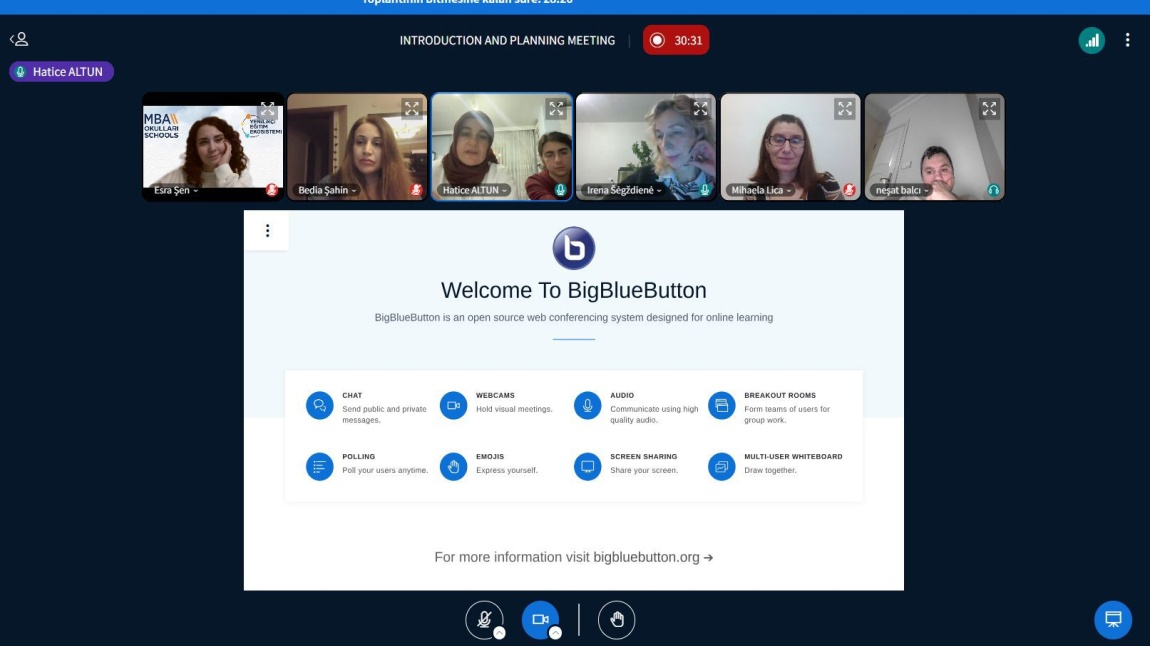This screenshot has height=646, width=1150.
Task: Open Esra Şen's webcam name dropdown
Action: (x=176, y=191)
